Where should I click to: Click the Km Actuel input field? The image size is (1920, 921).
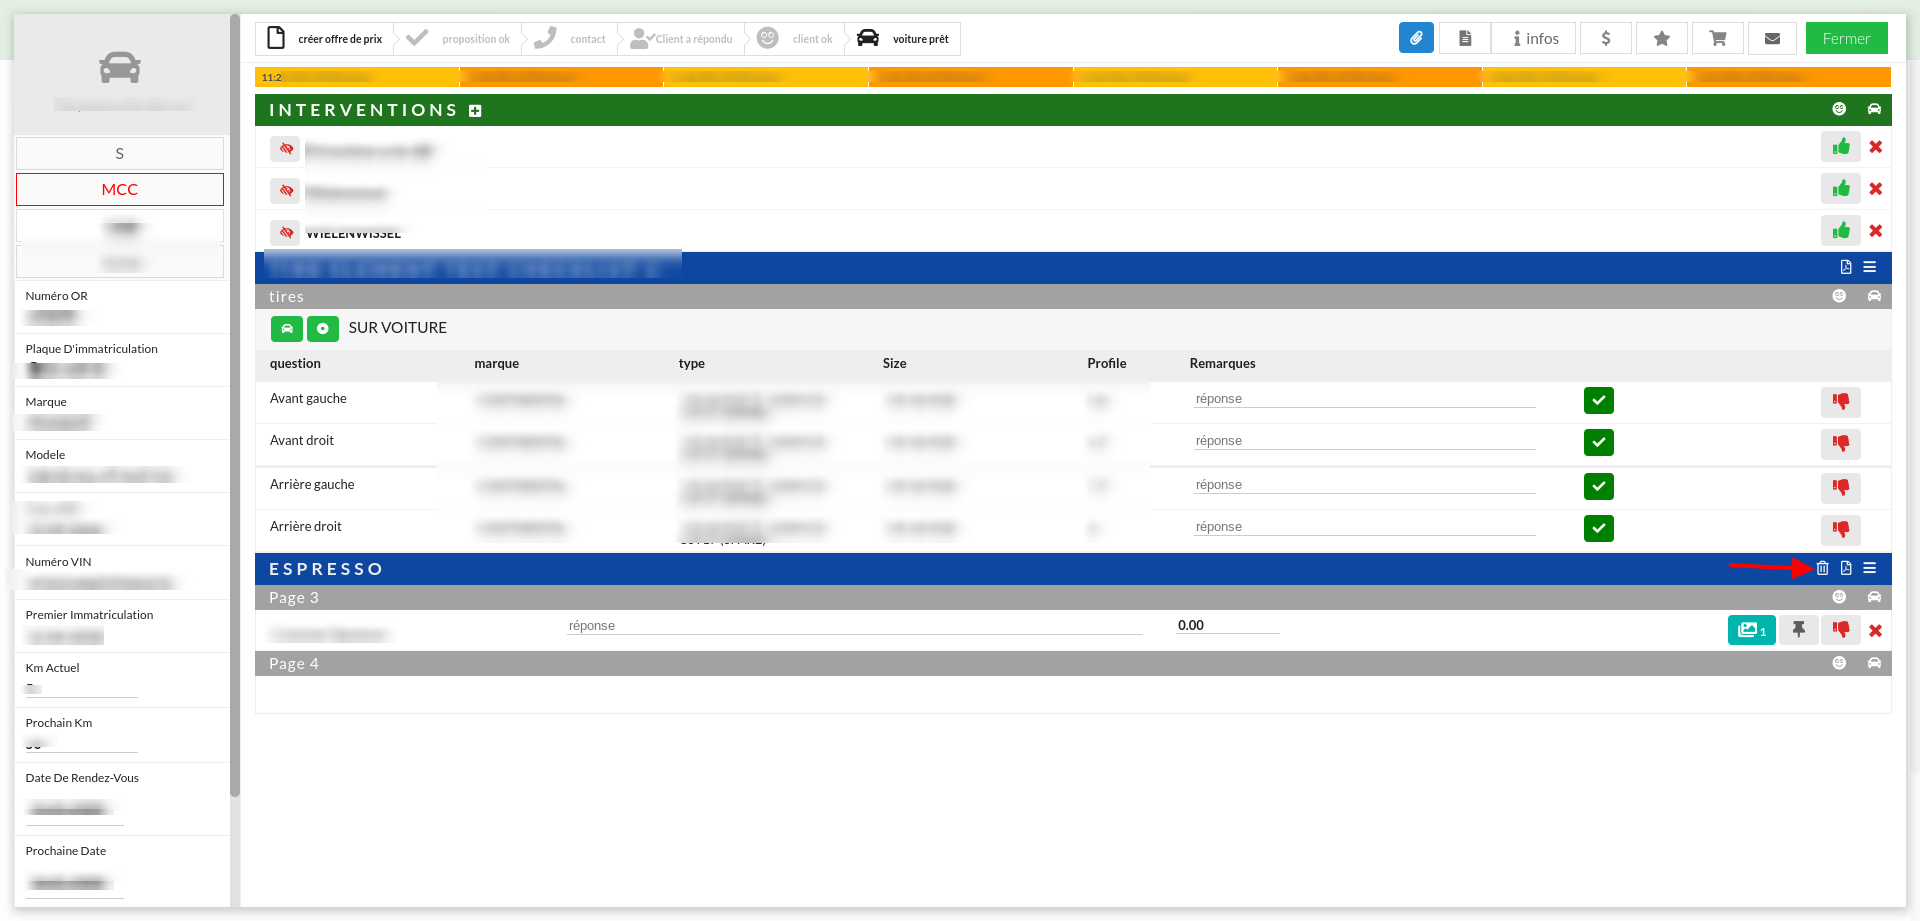click(x=81, y=688)
